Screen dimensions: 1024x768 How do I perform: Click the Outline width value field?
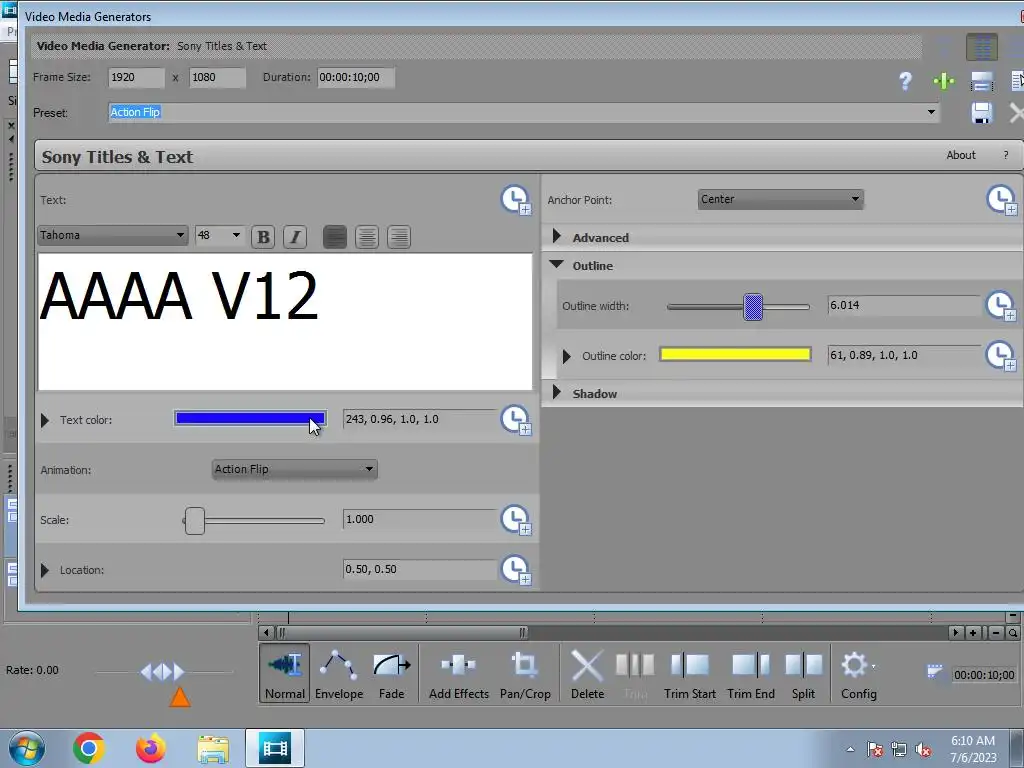[904, 306]
